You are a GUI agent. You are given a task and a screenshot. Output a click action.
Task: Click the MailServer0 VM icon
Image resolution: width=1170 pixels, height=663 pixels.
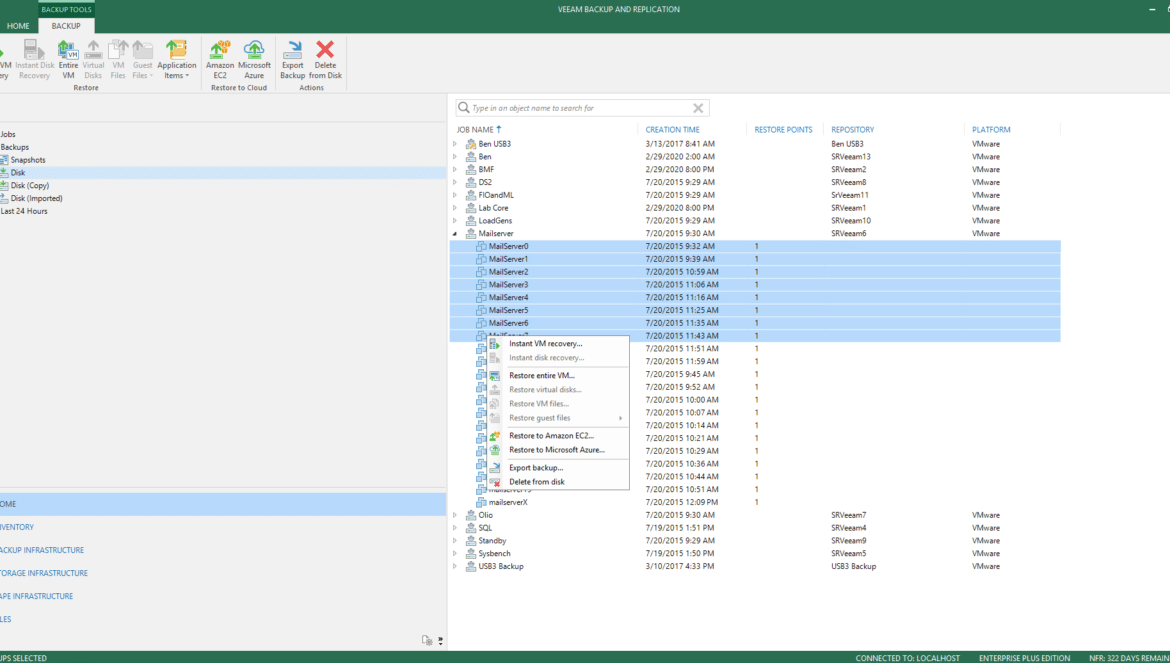481,246
